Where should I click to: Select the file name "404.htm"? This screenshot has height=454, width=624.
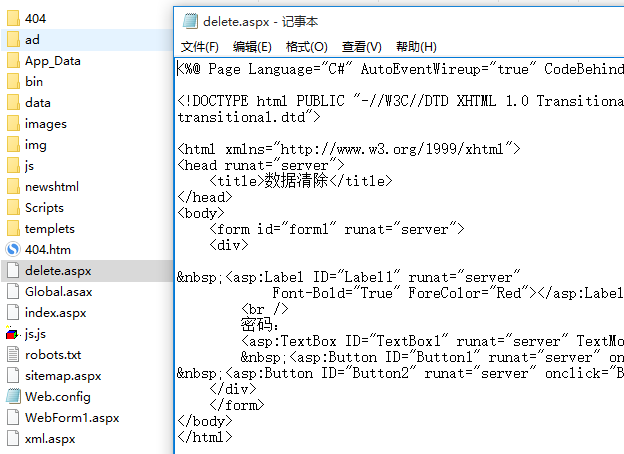48,249
